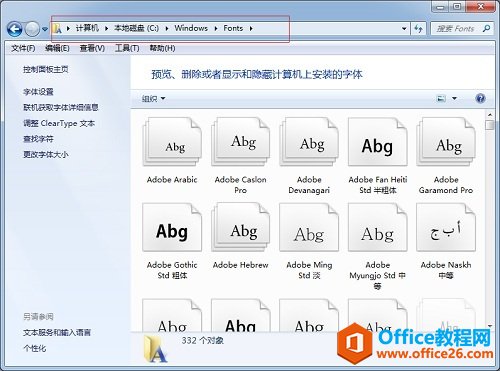Open 联机获取字体详细信息 link
500x371 pixels.
pos(61,107)
